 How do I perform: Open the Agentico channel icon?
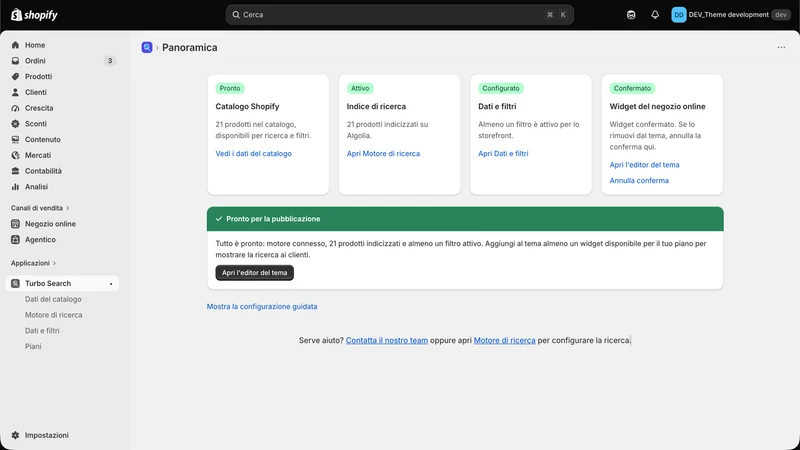(15, 240)
